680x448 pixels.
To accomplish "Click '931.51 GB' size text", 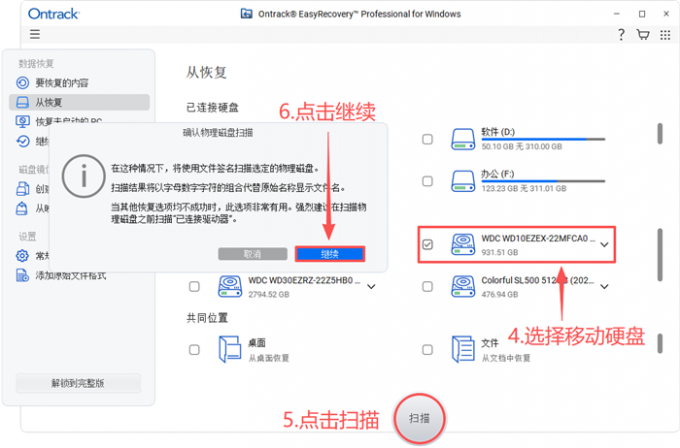I will point(500,252).
